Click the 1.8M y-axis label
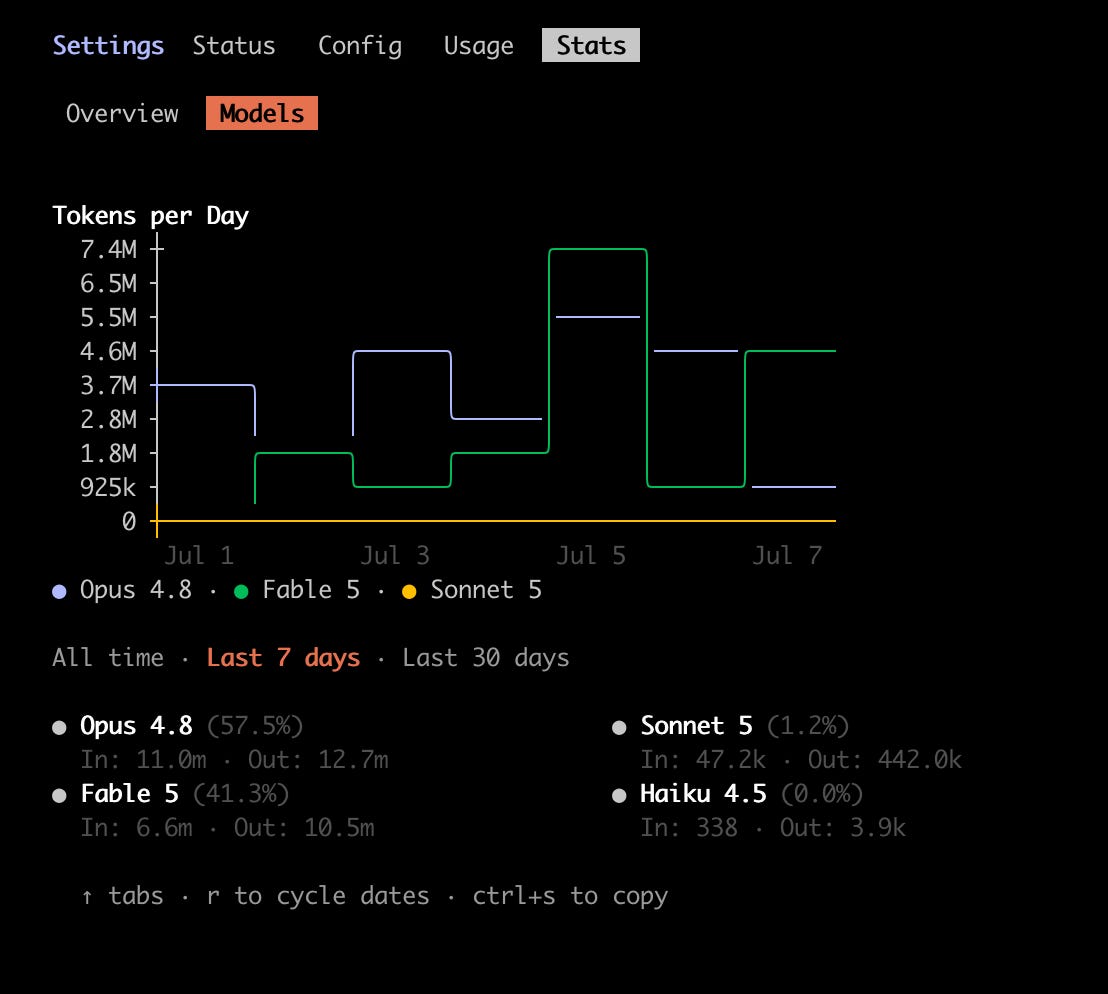The height and width of the screenshot is (994, 1108). [108, 453]
